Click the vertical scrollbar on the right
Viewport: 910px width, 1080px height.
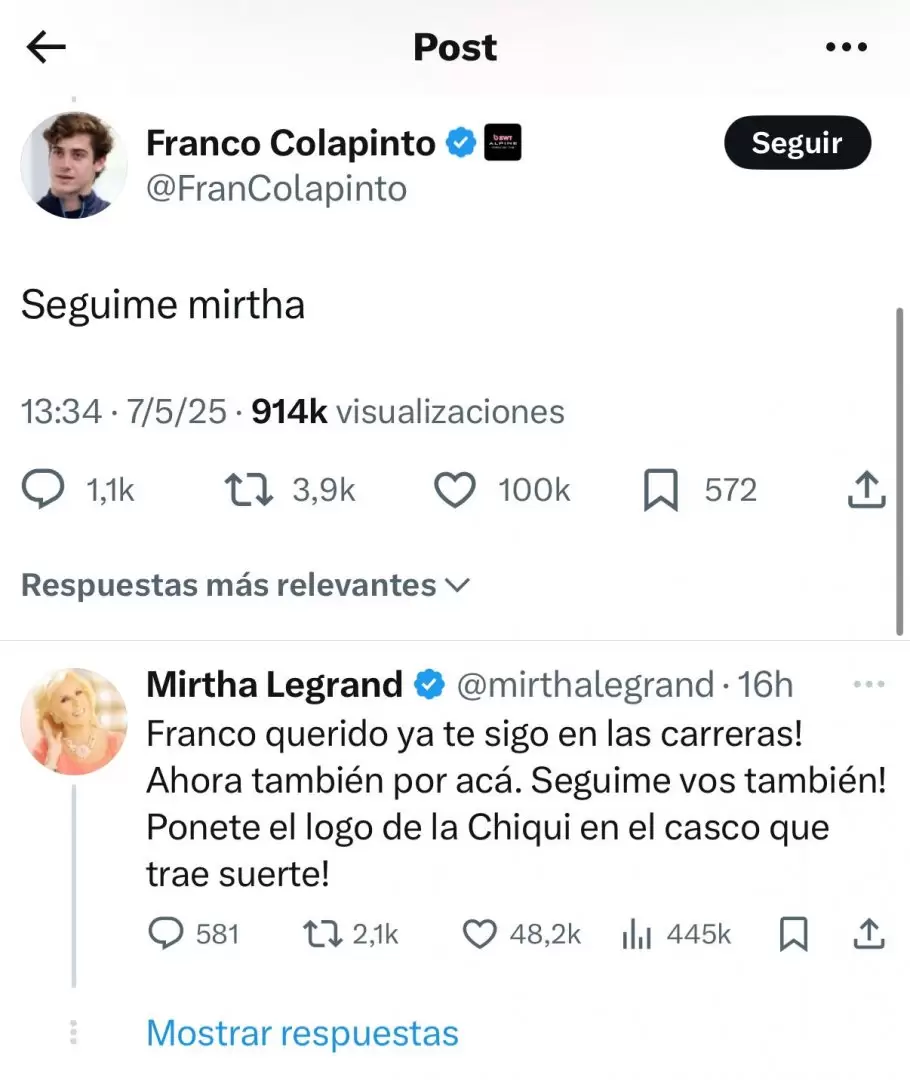pyautogui.click(x=901, y=470)
